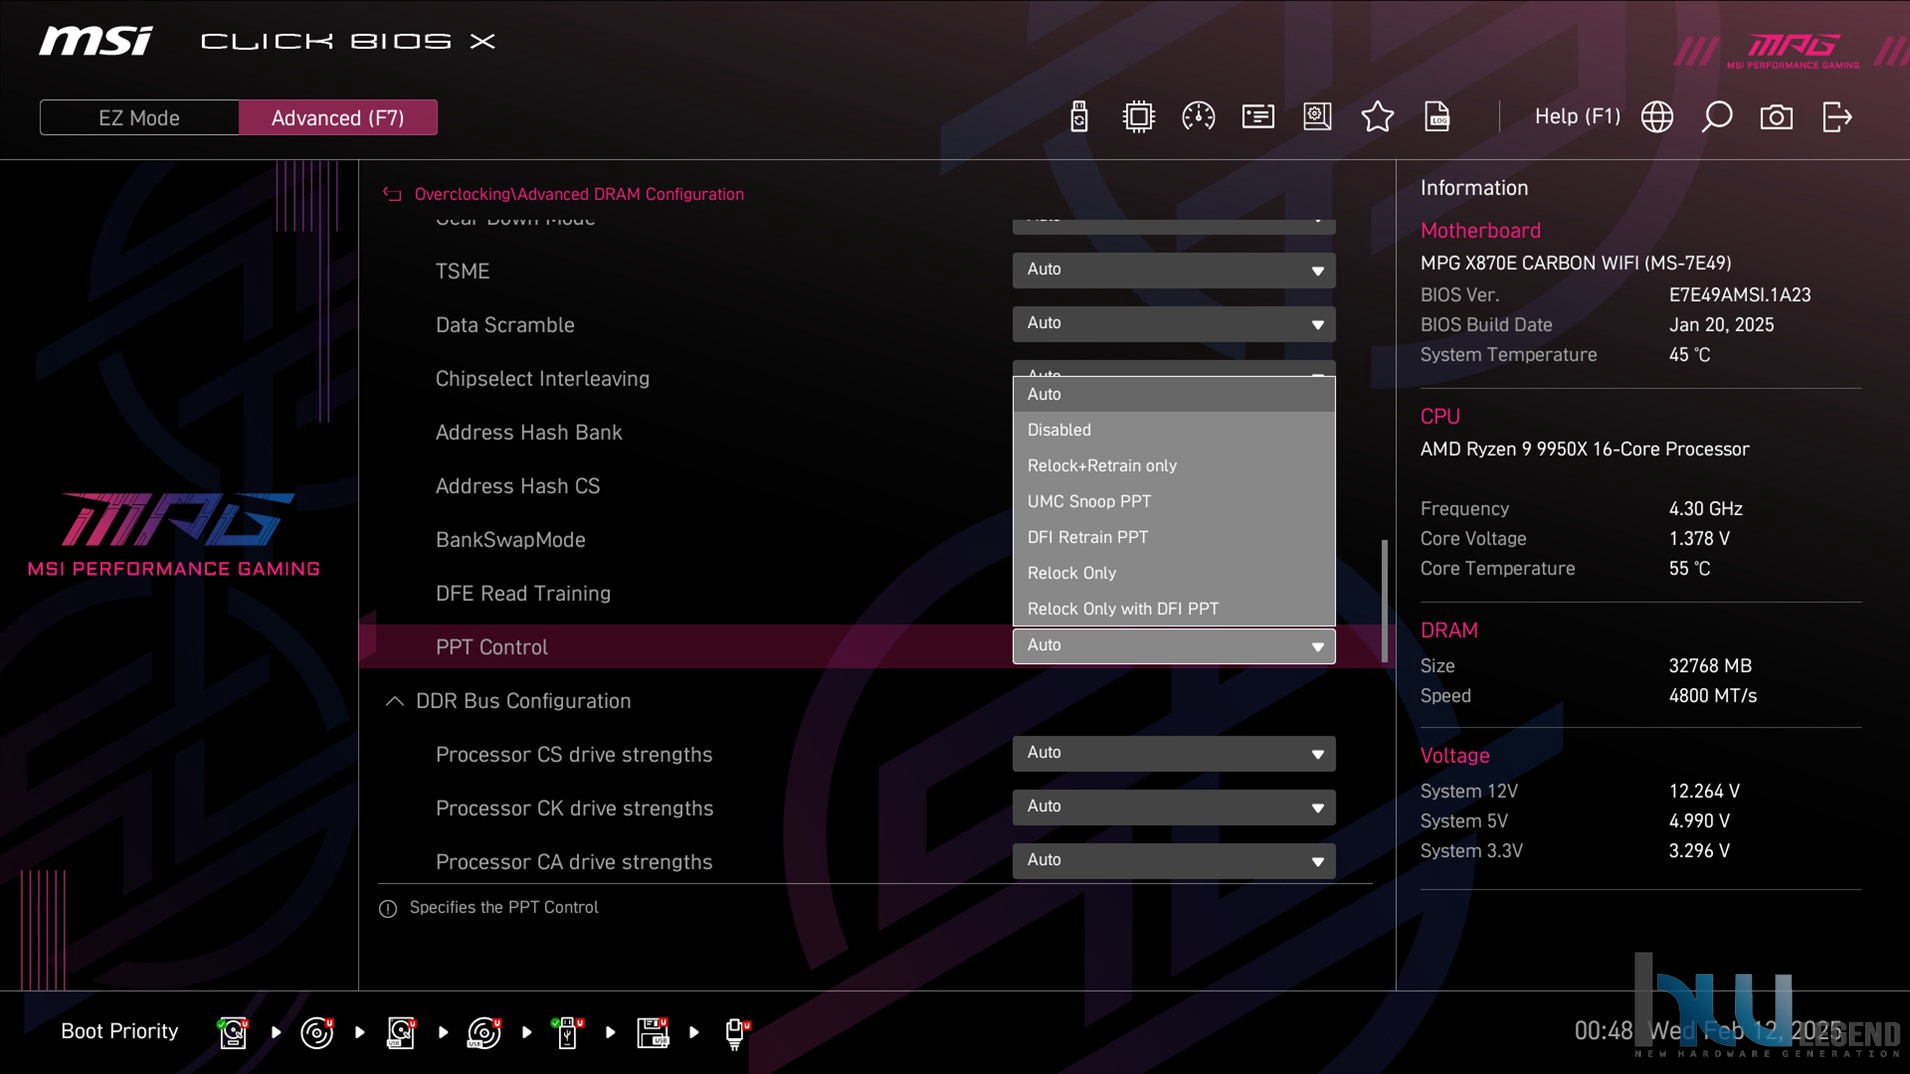Select the Address Hash CS setting
This screenshot has width=1910, height=1074.
coord(517,486)
